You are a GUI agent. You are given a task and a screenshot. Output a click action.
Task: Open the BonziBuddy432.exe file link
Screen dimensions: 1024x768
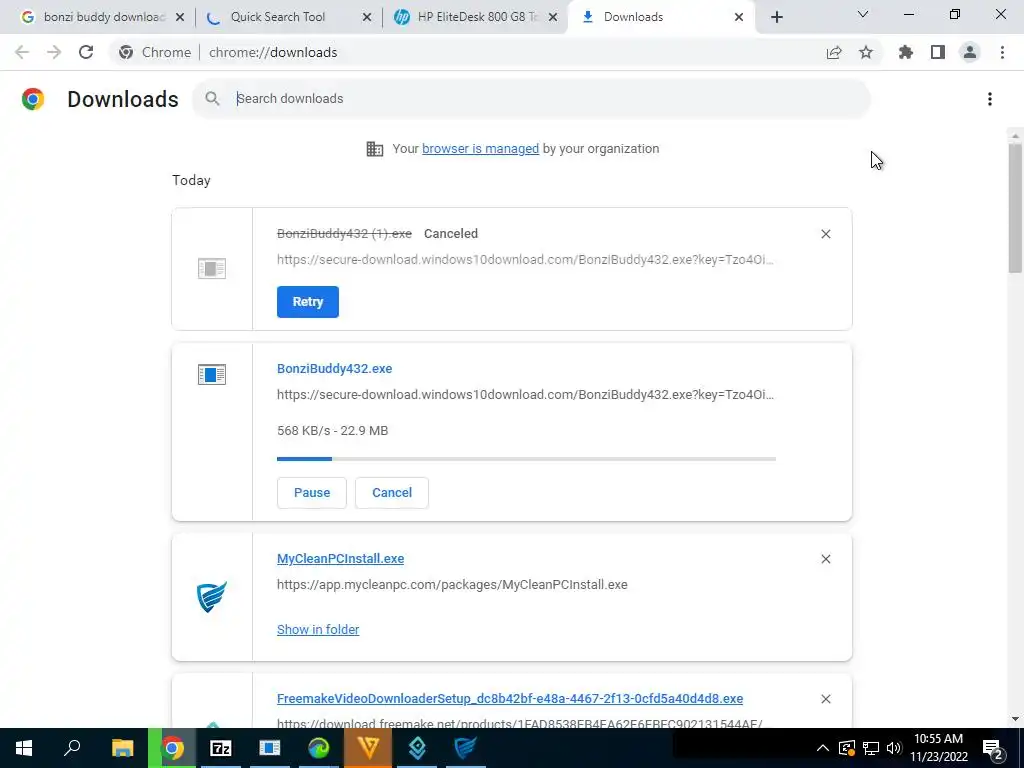tap(334, 368)
